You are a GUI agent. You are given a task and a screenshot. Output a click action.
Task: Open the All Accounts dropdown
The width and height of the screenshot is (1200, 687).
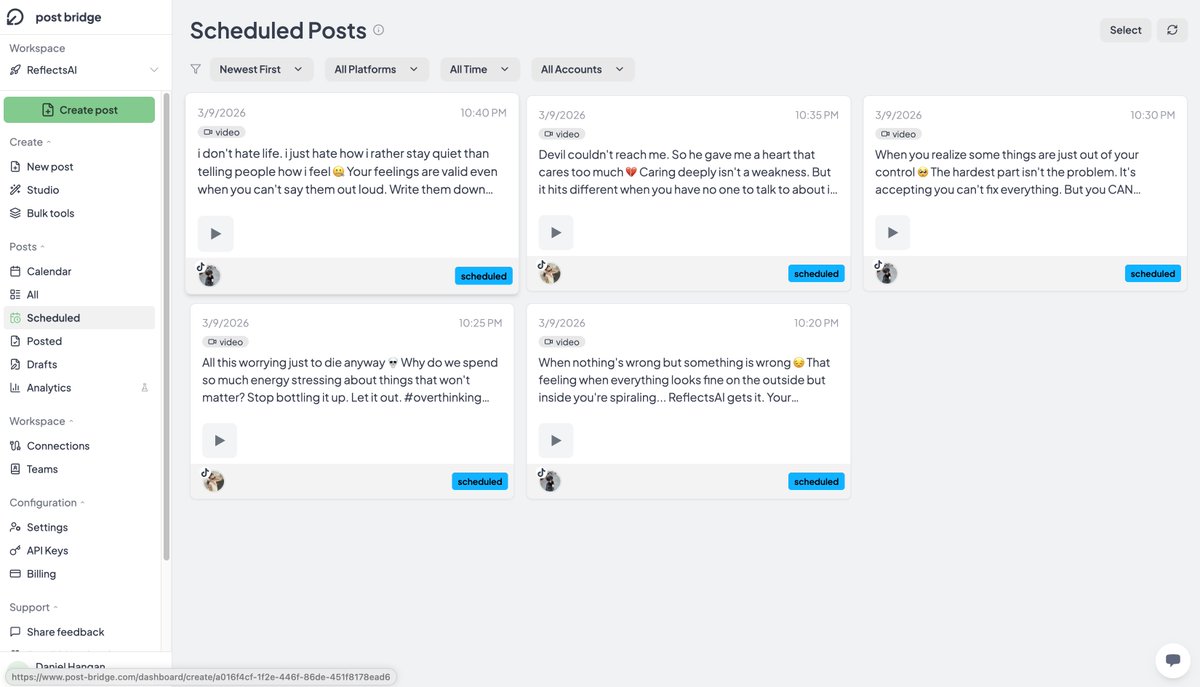pyautogui.click(x=583, y=69)
